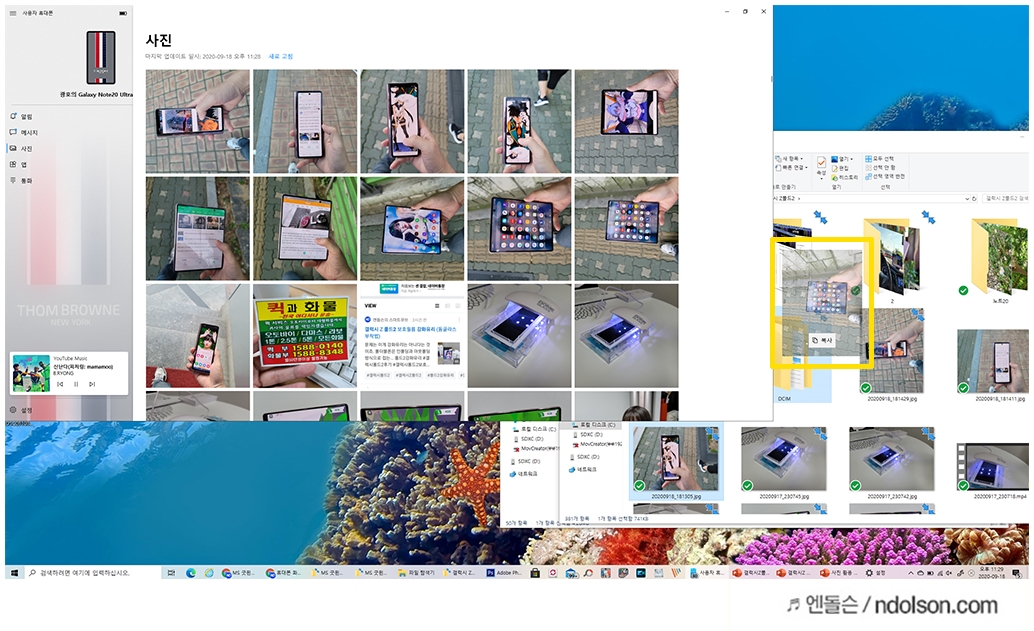
Task: Click 속성 (Properties) in Explorer ribbon
Action: (x=821, y=167)
